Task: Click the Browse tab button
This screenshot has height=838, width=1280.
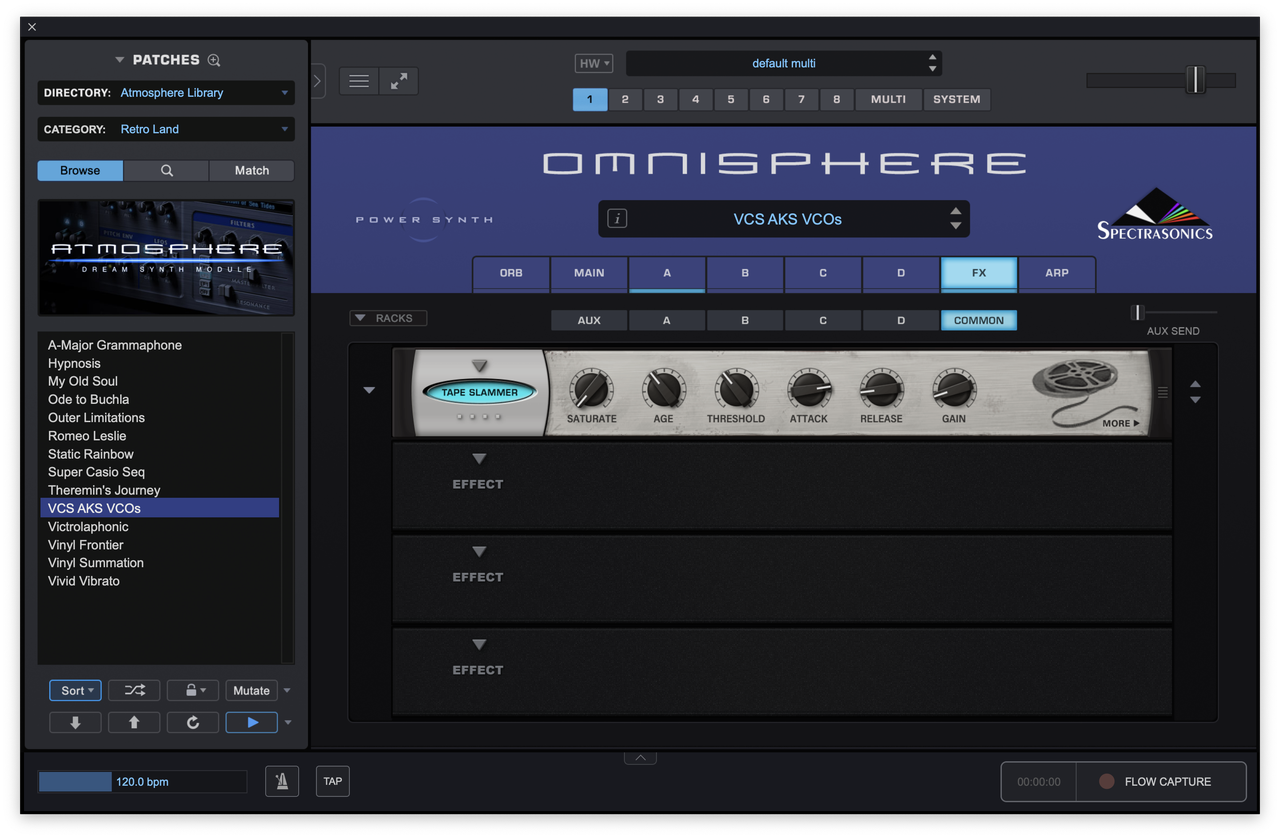Action: [80, 171]
